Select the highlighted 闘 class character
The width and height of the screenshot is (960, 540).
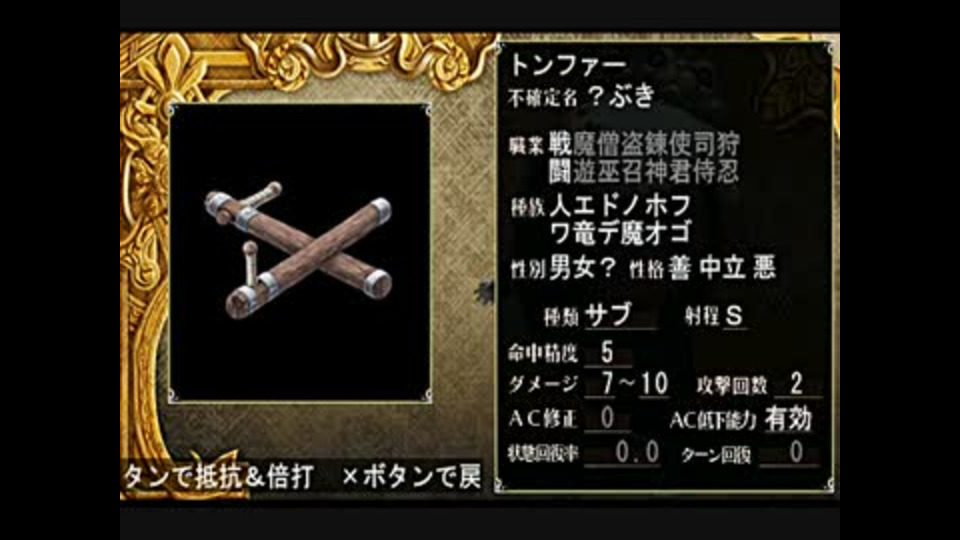point(560,172)
